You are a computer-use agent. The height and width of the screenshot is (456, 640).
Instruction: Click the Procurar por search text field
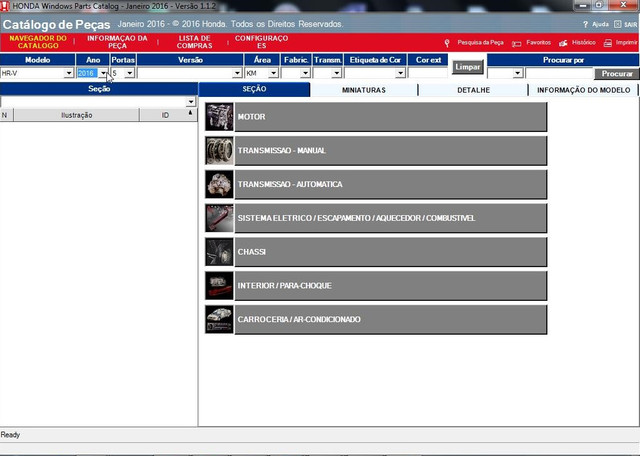coord(559,73)
